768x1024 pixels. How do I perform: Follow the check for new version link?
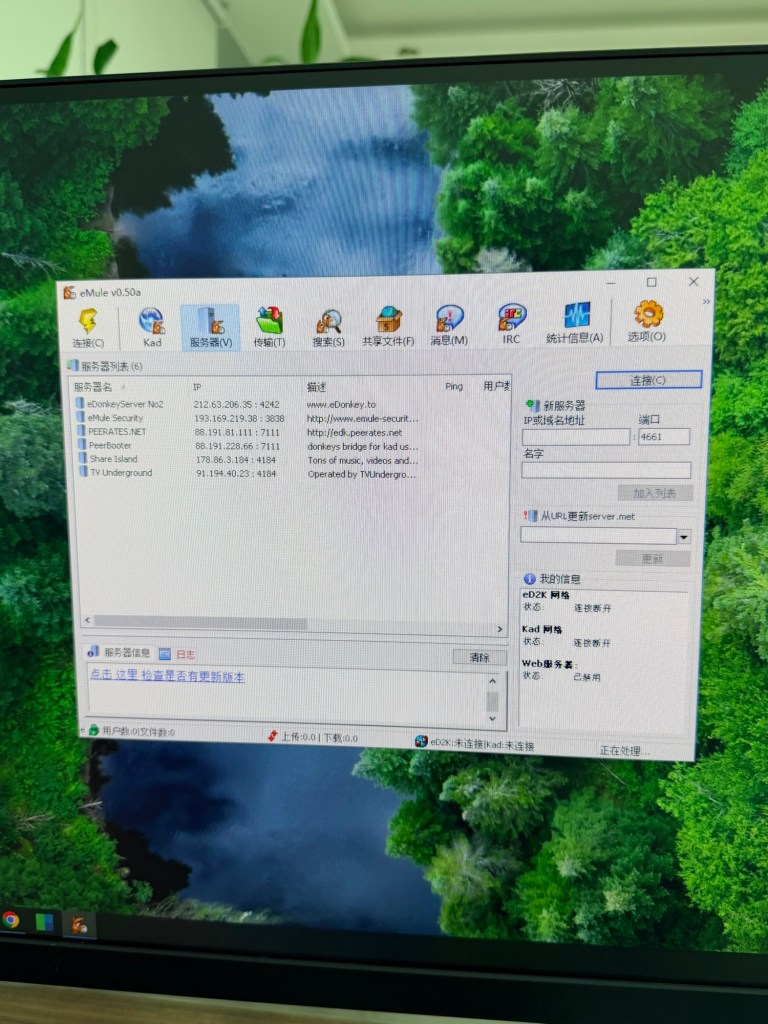click(x=167, y=676)
